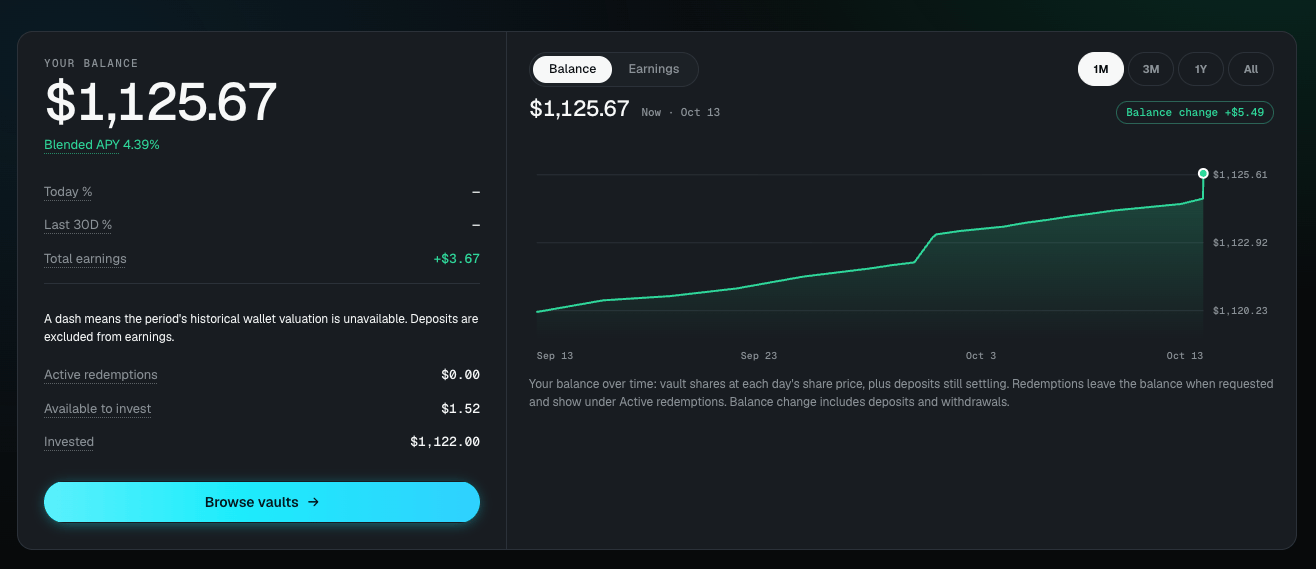Screen dimensions: 1316x569
Task: Click the Sep 23 axis label
Action: pyautogui.click(x=758, y=356)
